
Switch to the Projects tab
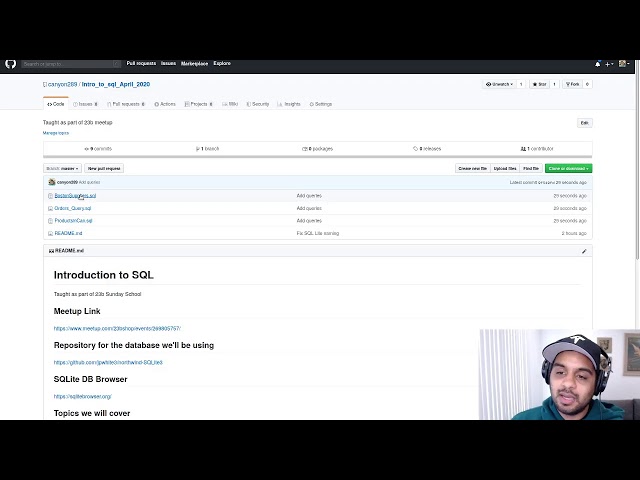pyautogui.click(x=198, y=104)
